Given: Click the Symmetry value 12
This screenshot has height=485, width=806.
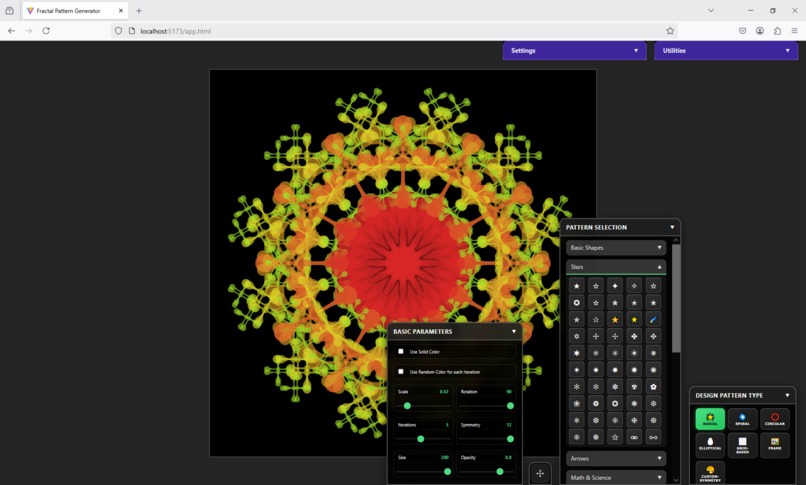Looking at the screenshot, I should coord(509,425).
